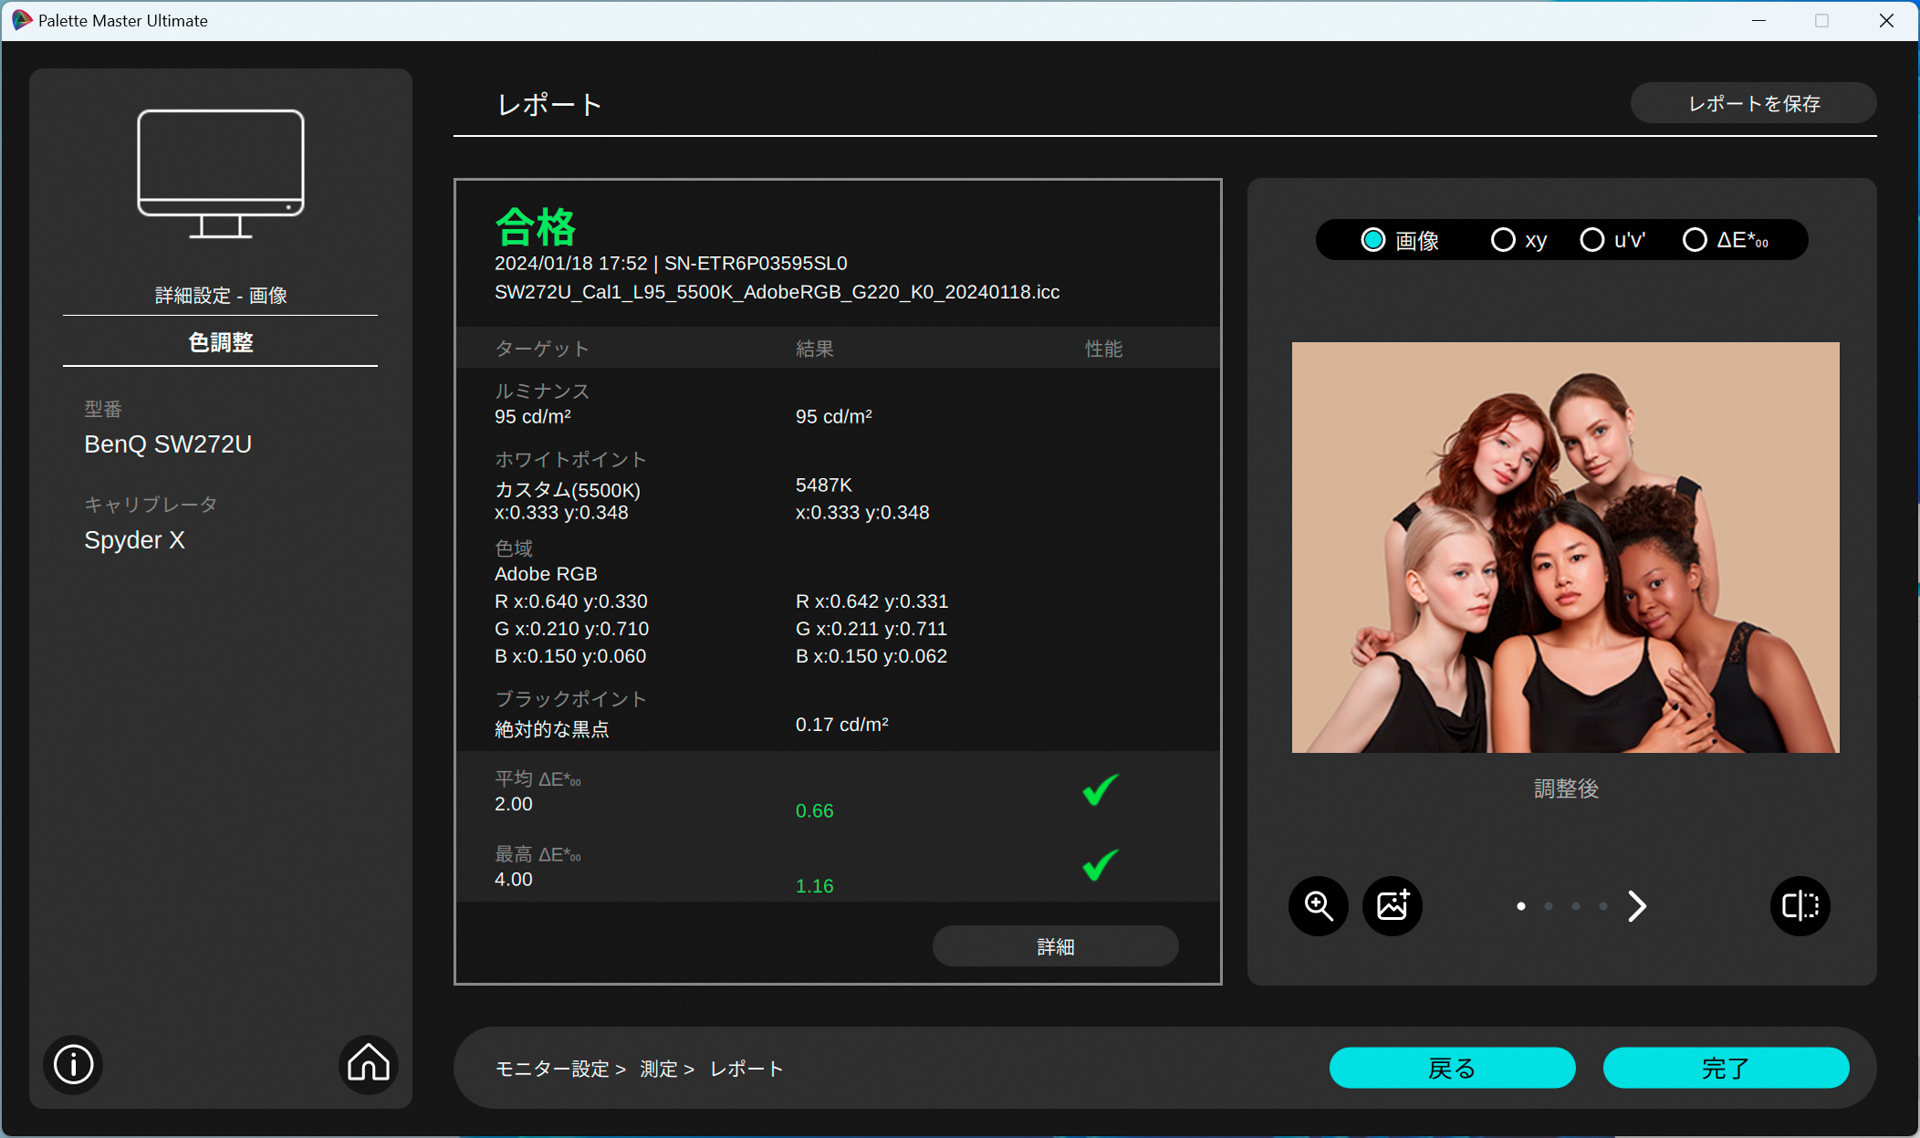Select the ΔE*00 radio button
The height and width of the screenshot is (1138, 1920).
(1694, 240)
